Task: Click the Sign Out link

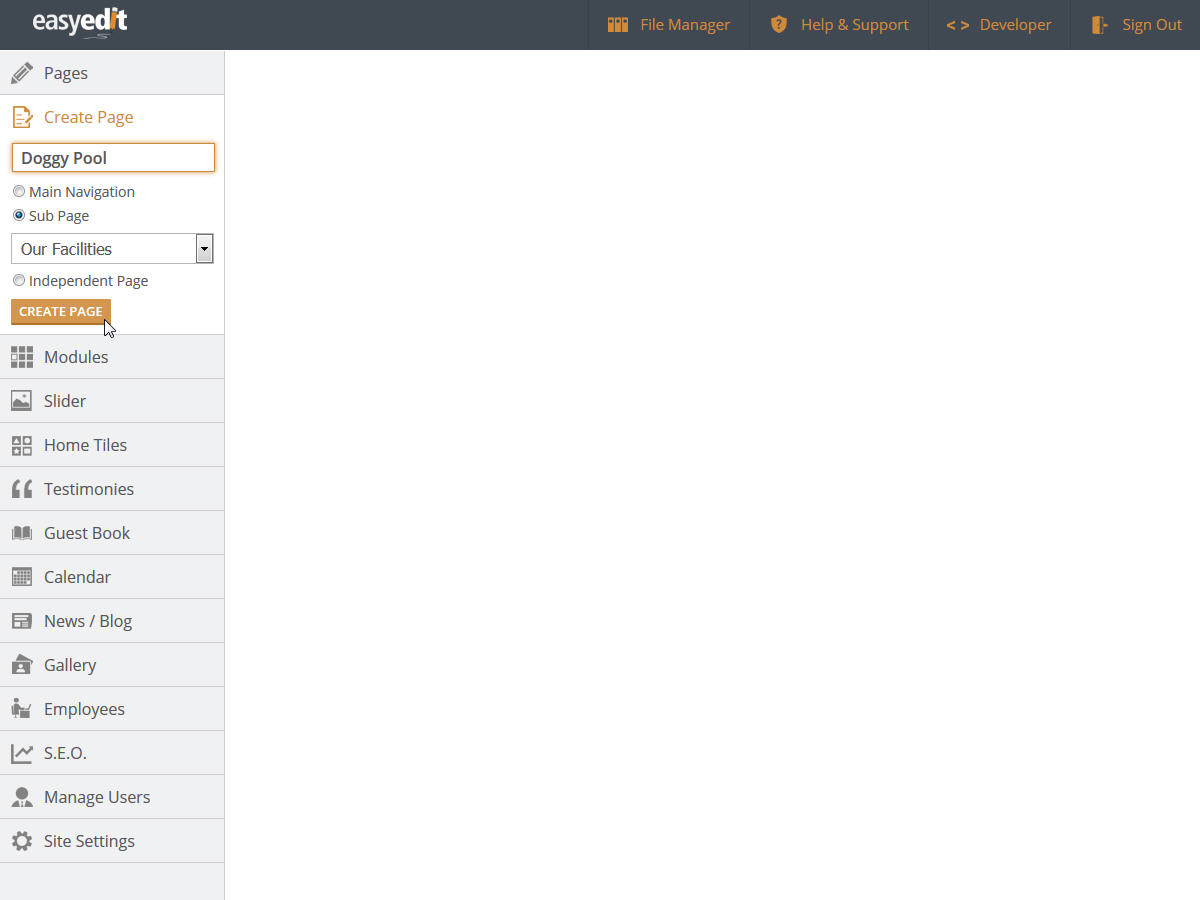Action: pos(1136,25)
